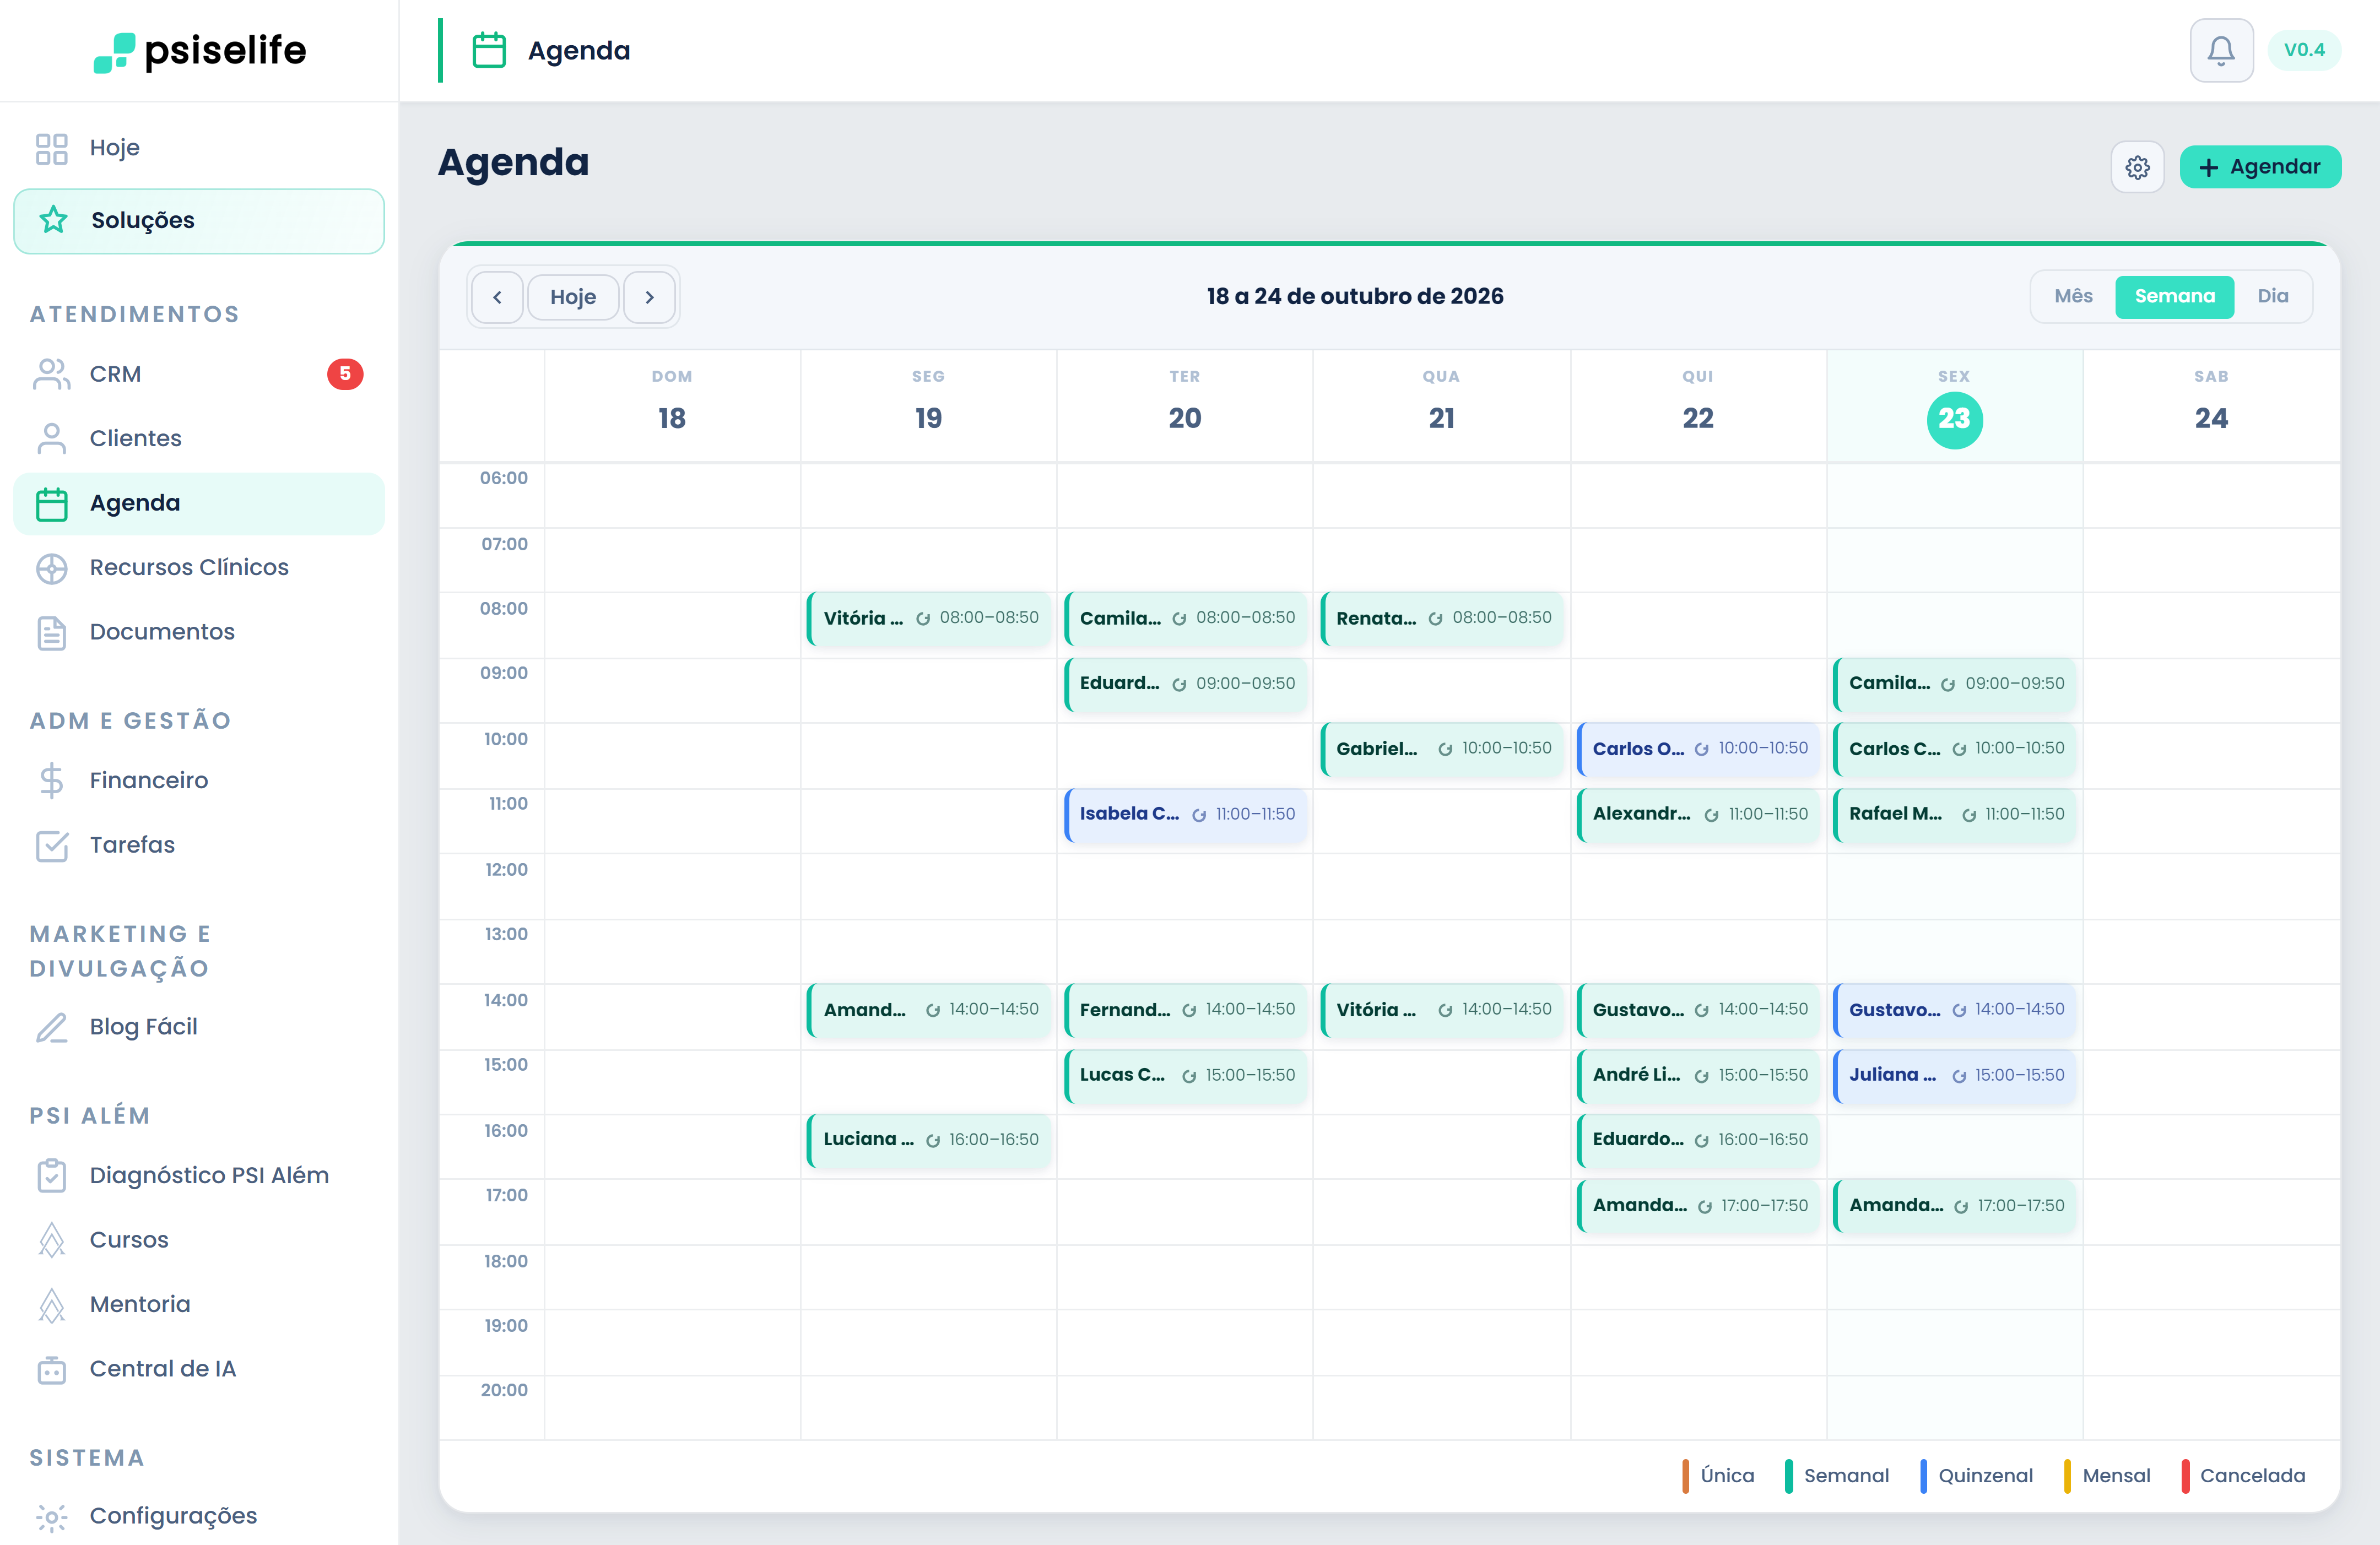The width and height of the screenshot is (2380, 1545).
Task: Open Cursos icon in sidebar
Action: tap(51, 1240)
